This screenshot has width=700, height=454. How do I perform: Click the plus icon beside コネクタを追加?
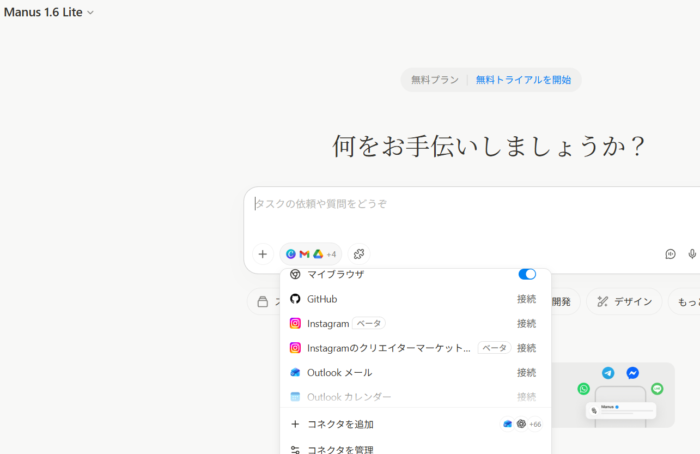(x=295, y=424)
